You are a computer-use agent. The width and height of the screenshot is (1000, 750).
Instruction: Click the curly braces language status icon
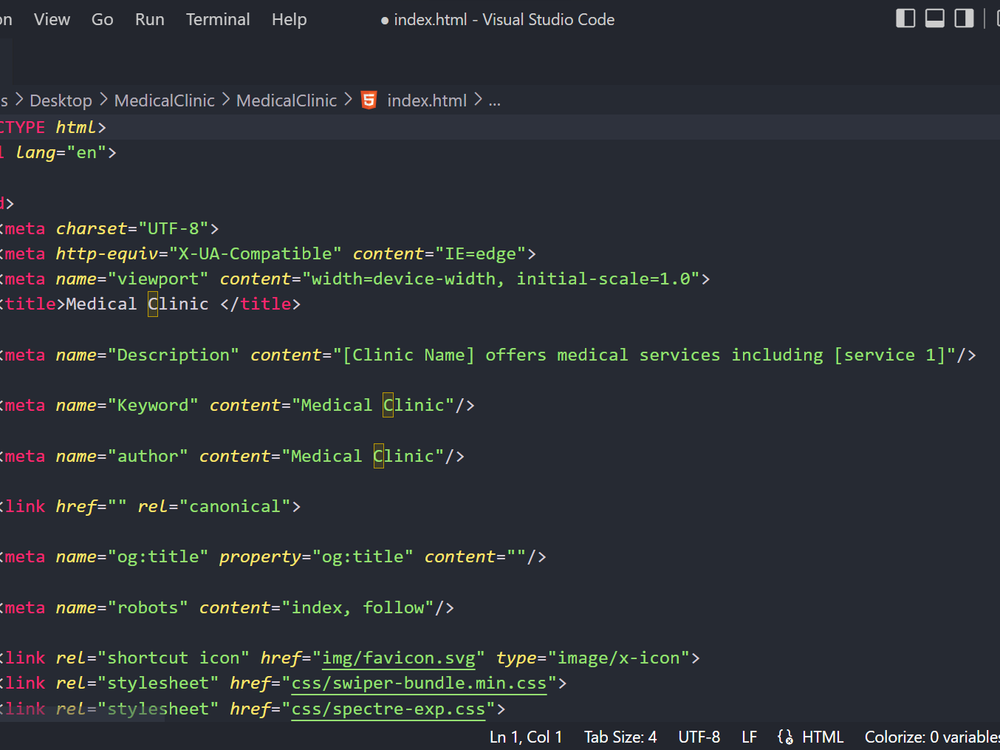pos(785,737)
